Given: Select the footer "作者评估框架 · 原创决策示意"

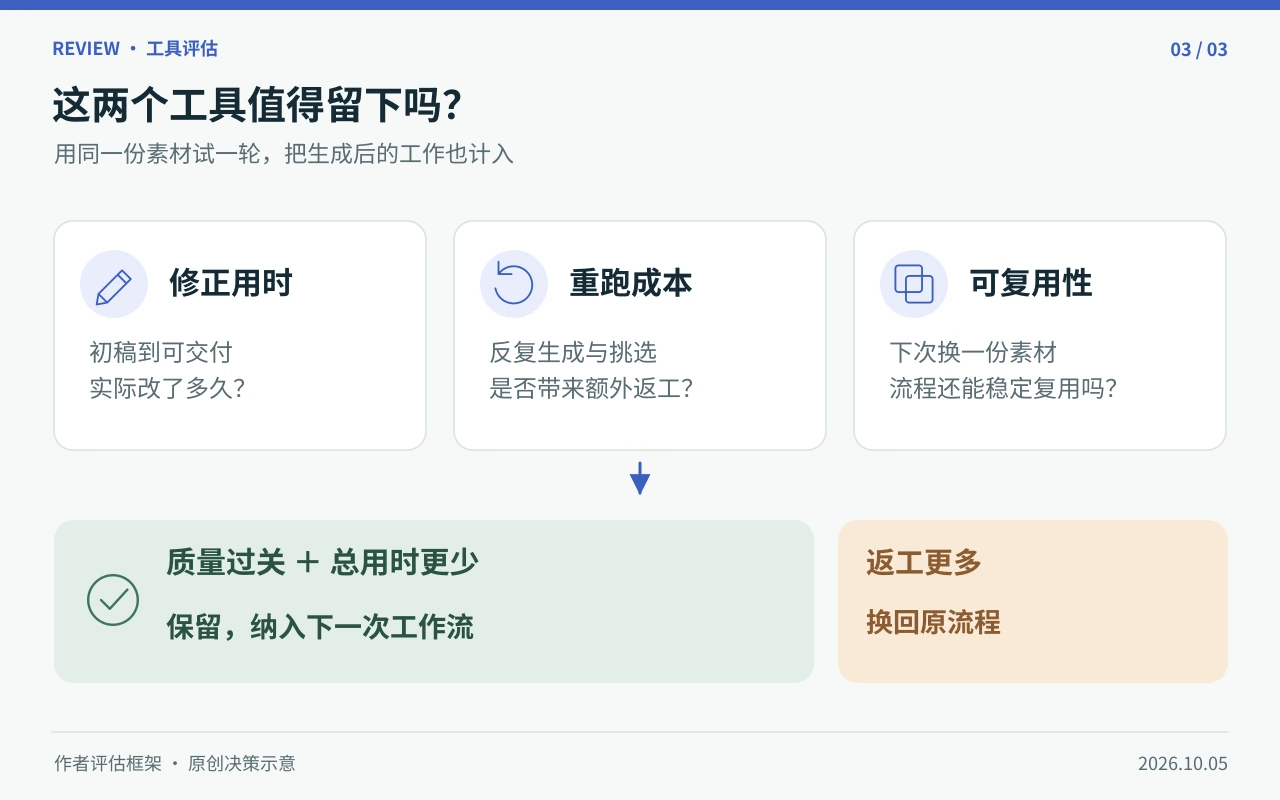Looking at the screenshot, I should point(175,764).
